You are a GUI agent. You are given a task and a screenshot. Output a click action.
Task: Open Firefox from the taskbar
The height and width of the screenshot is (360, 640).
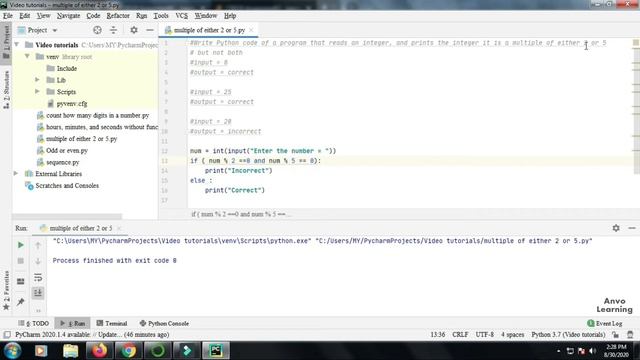coord(99,351)
